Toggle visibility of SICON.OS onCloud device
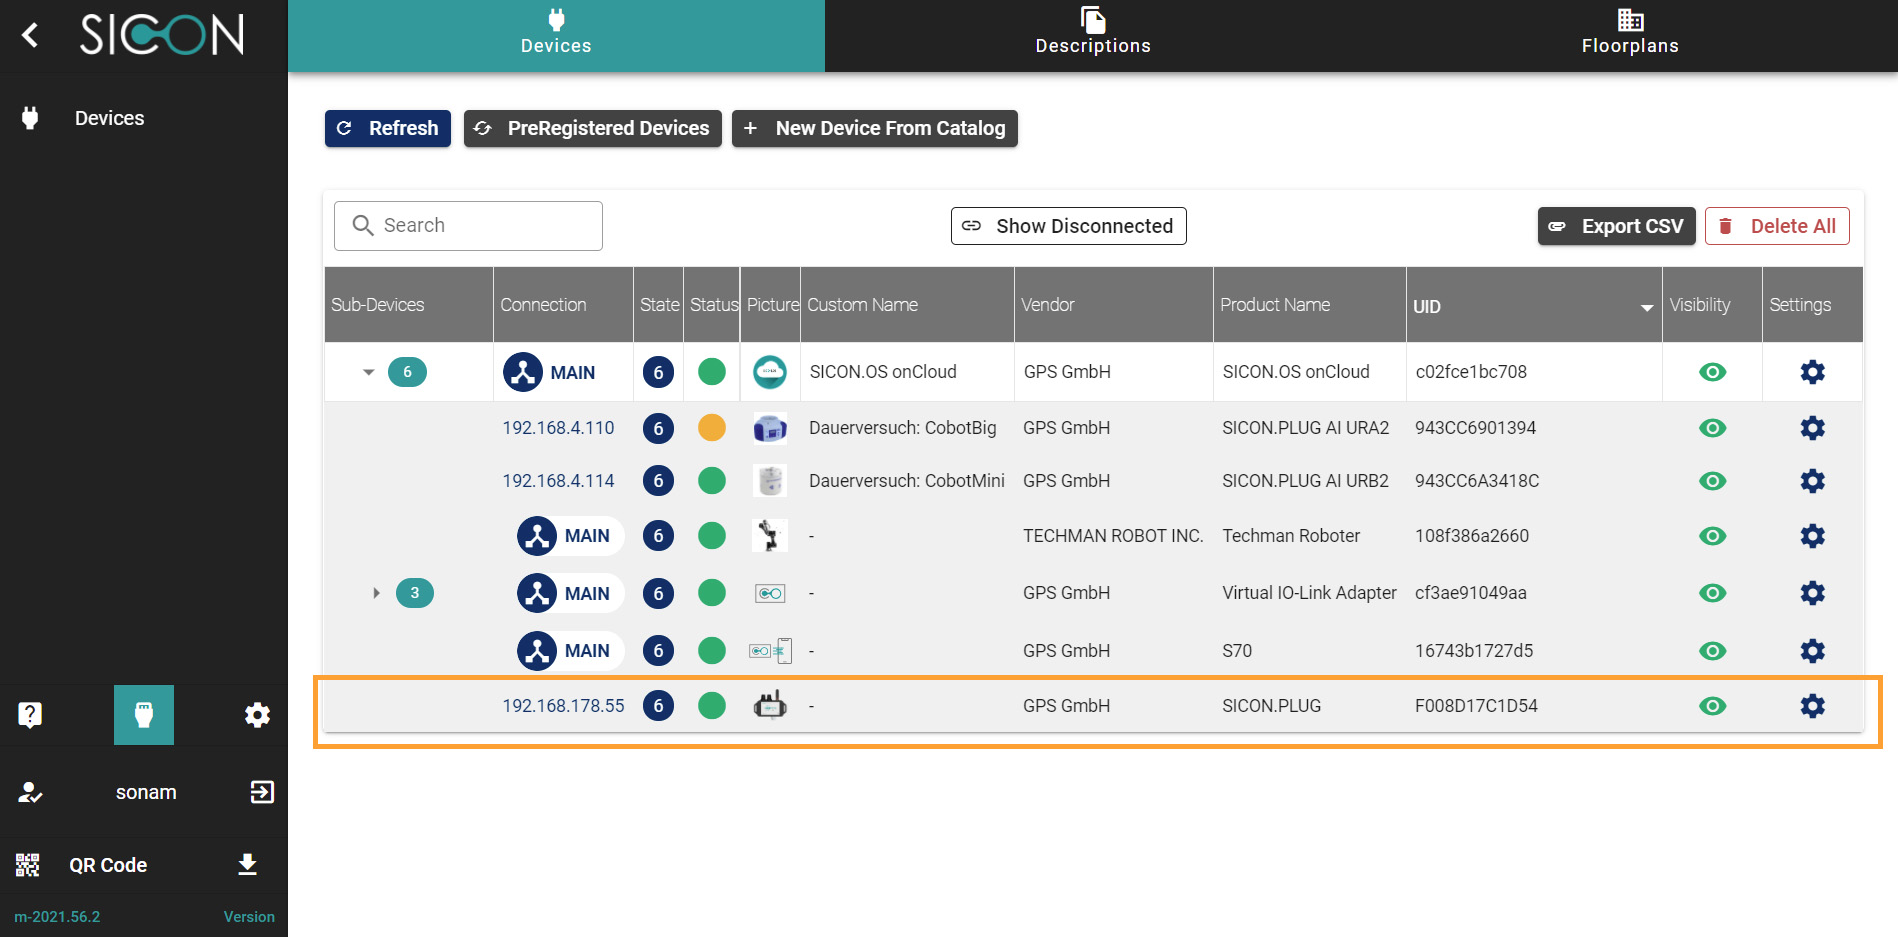Screen dimensions: 1898x937 point(1712,372)
